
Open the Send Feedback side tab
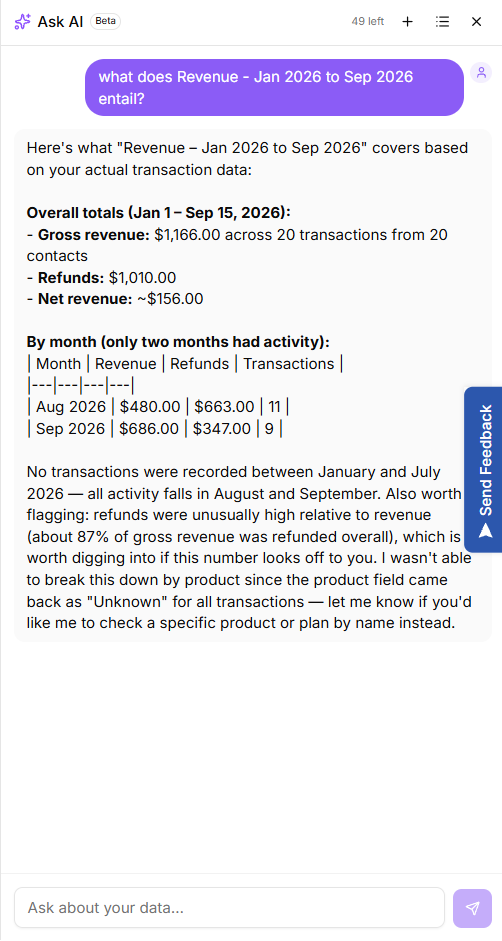tap(483, 469)
